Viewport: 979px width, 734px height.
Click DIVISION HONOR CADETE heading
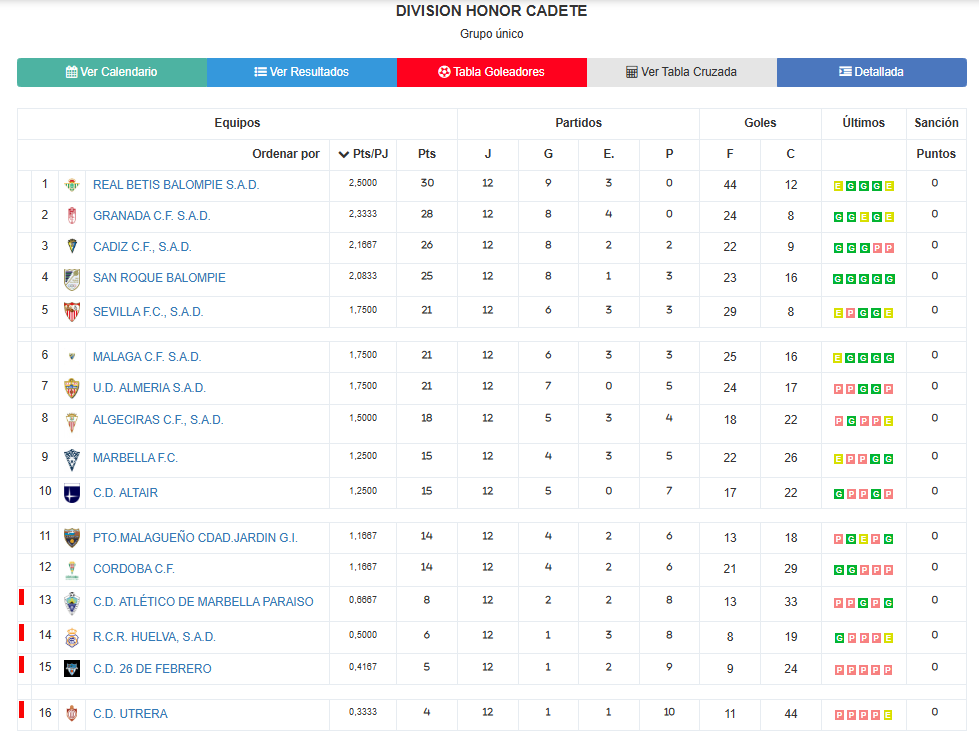pyautogui.click(x=491, y=11)
